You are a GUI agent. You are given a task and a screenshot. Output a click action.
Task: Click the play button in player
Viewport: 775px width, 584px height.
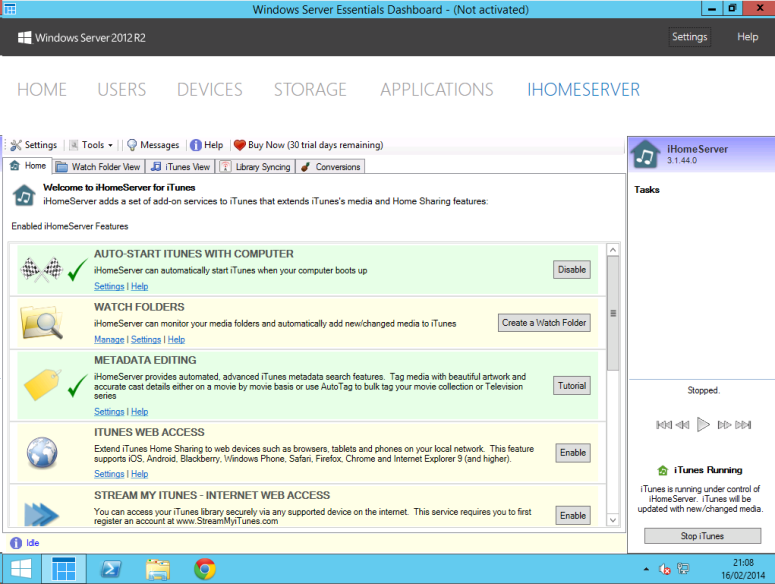click(703, 424)
